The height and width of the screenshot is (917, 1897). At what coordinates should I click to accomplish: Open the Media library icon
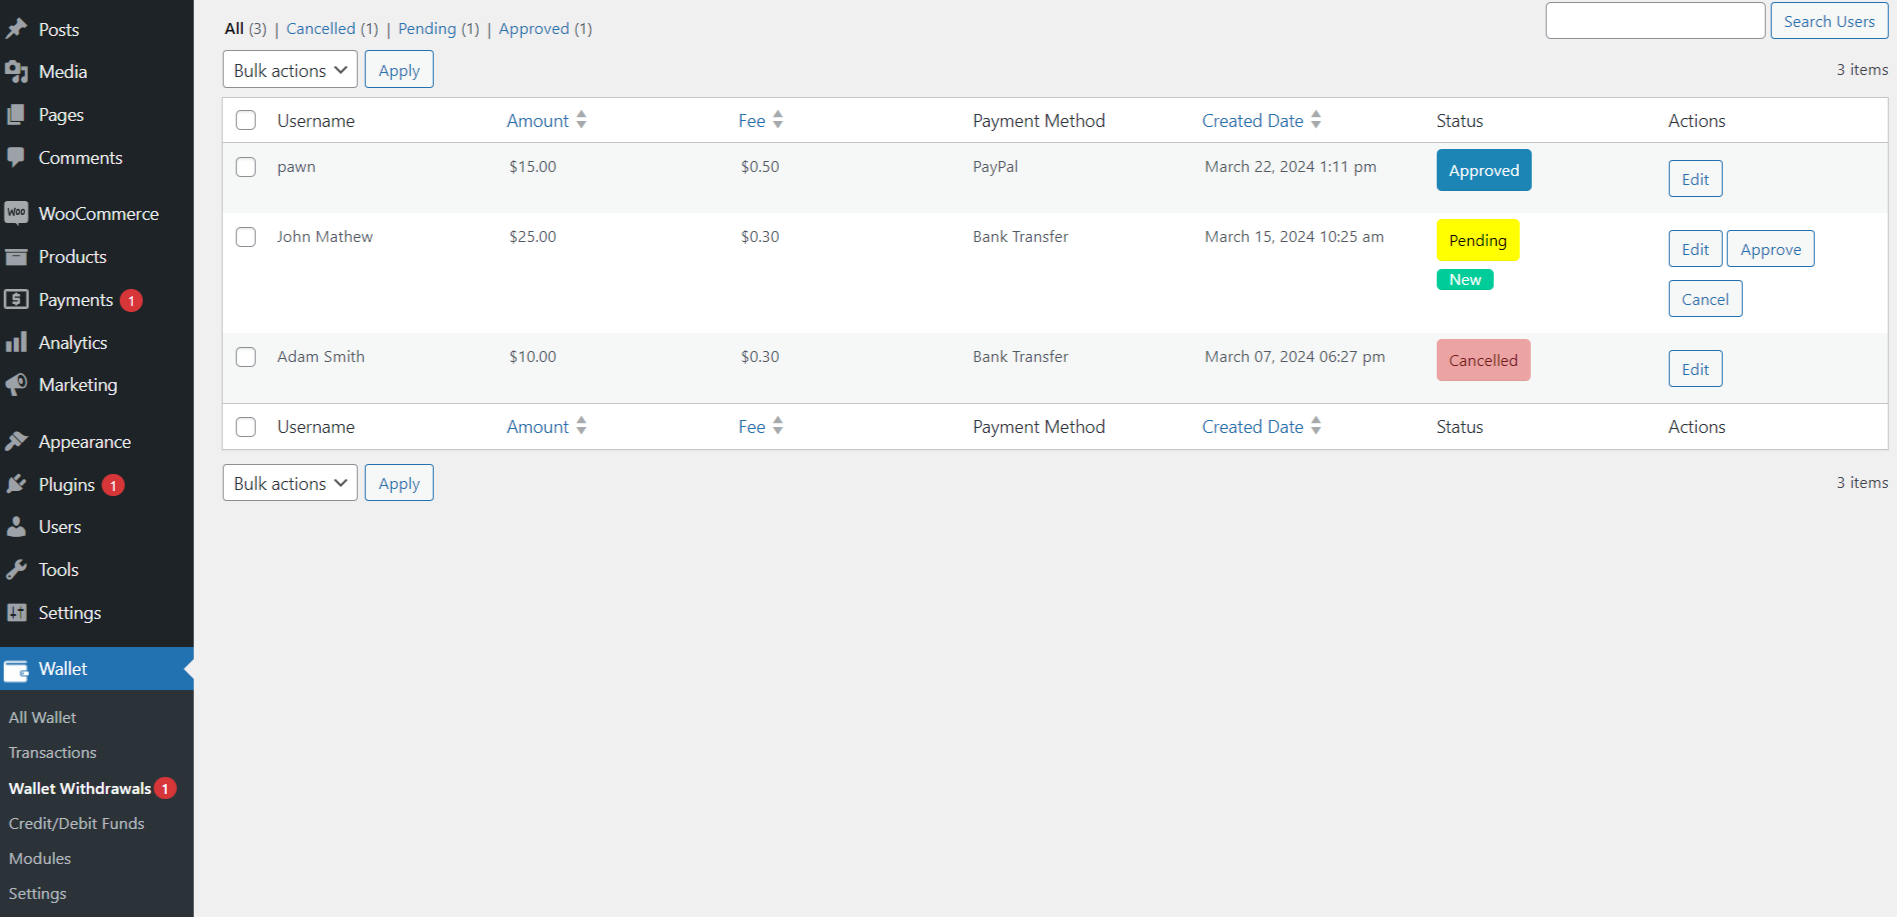[x=18, y=71]
